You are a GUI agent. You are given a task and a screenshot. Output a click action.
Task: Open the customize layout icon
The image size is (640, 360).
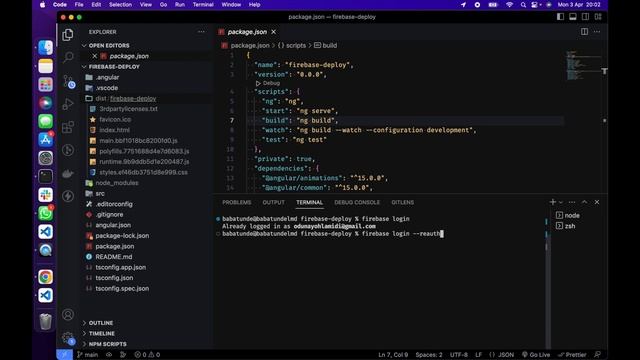(x=598, y=17)
